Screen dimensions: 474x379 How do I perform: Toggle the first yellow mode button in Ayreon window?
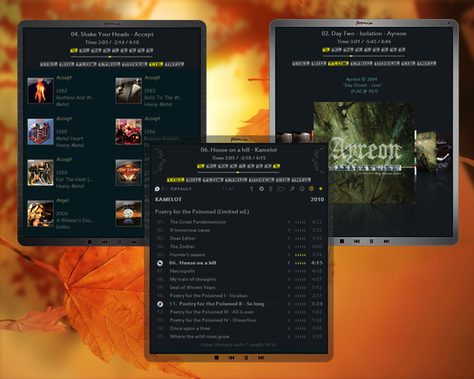pyautogui.click(x=326, y=50)
